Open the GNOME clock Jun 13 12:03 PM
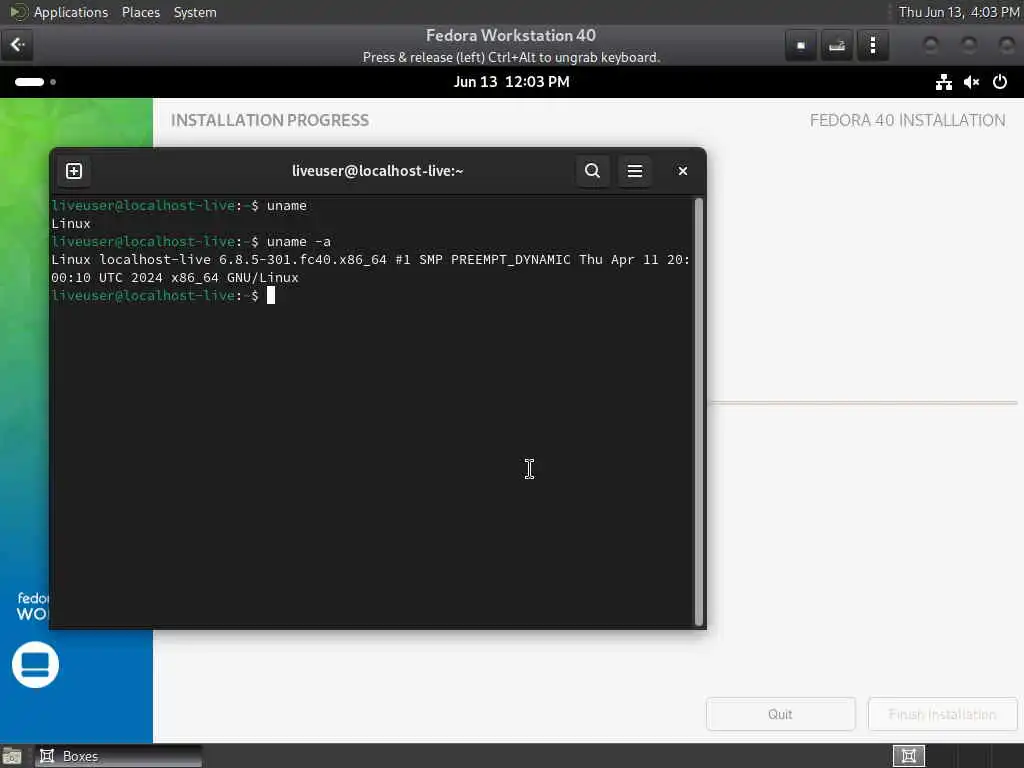 [x=511, y=82]
